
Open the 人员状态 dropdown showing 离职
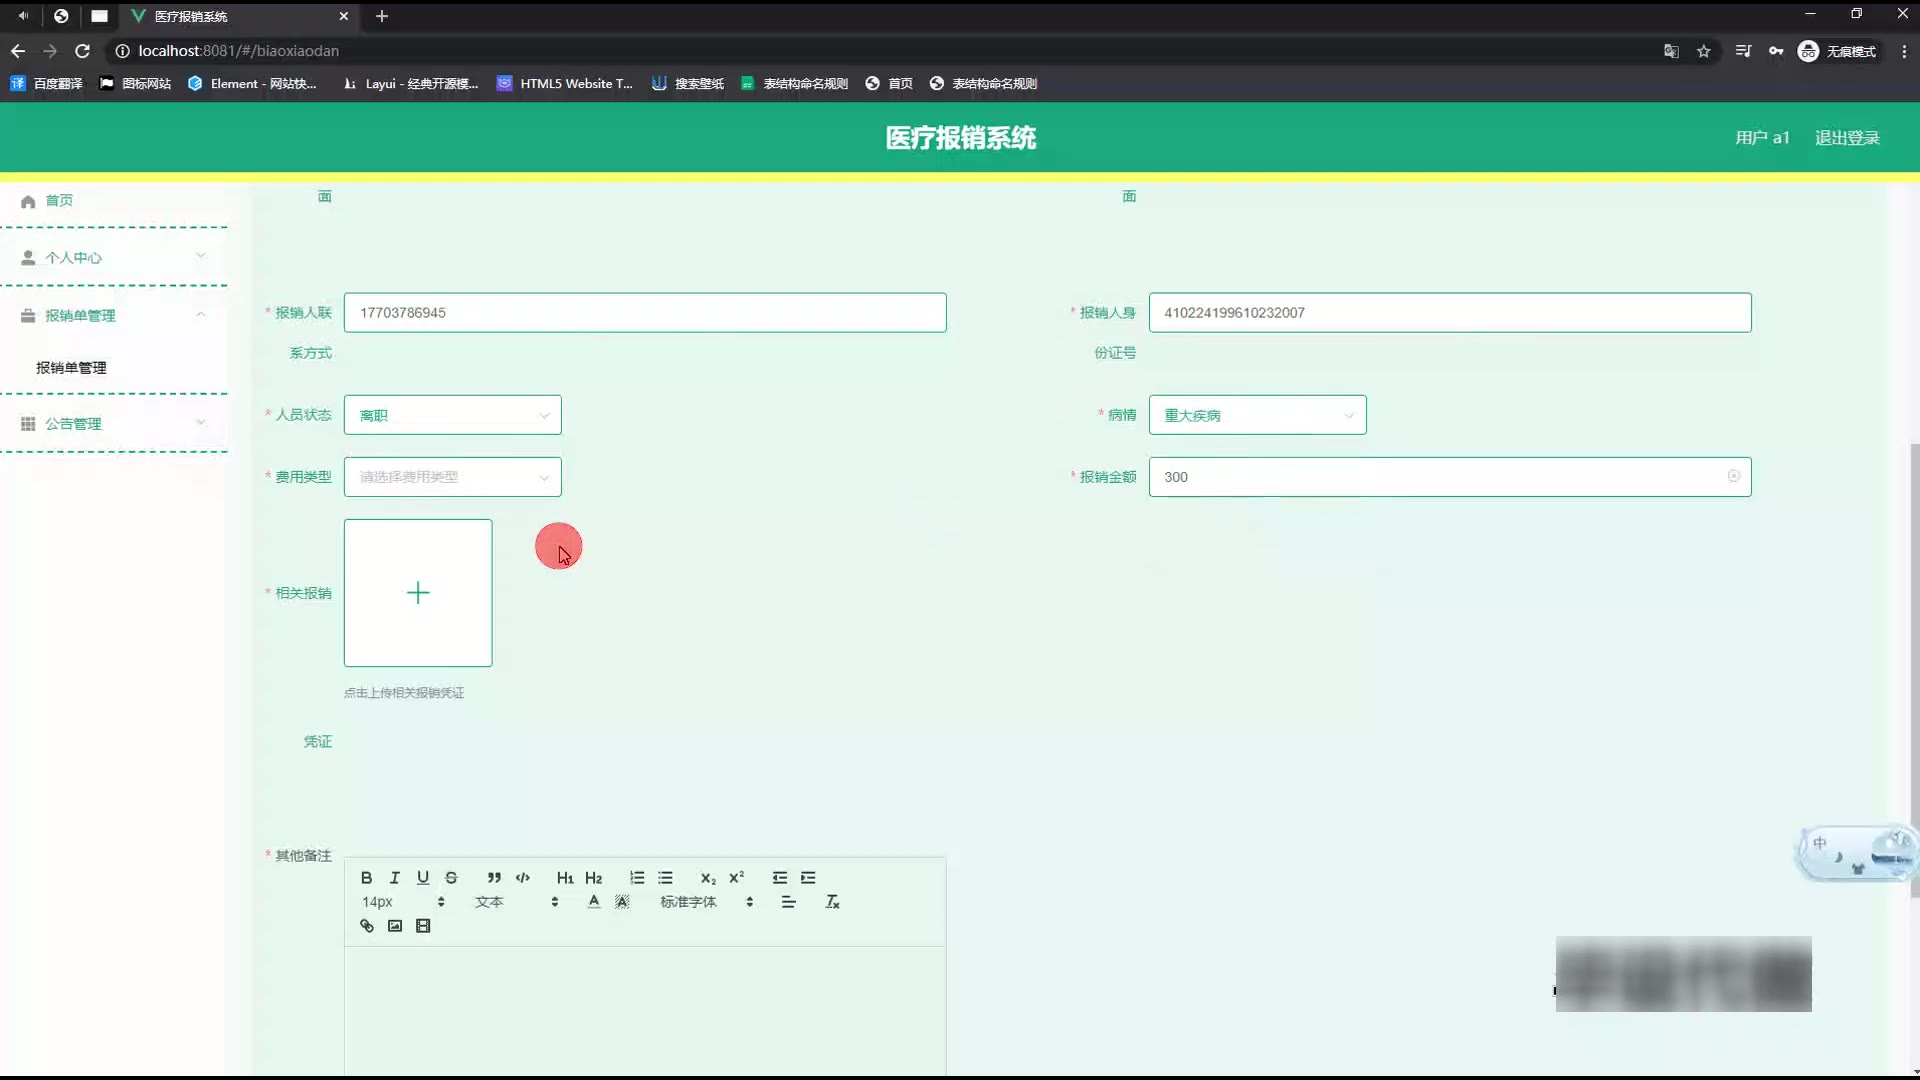point(452,415)
